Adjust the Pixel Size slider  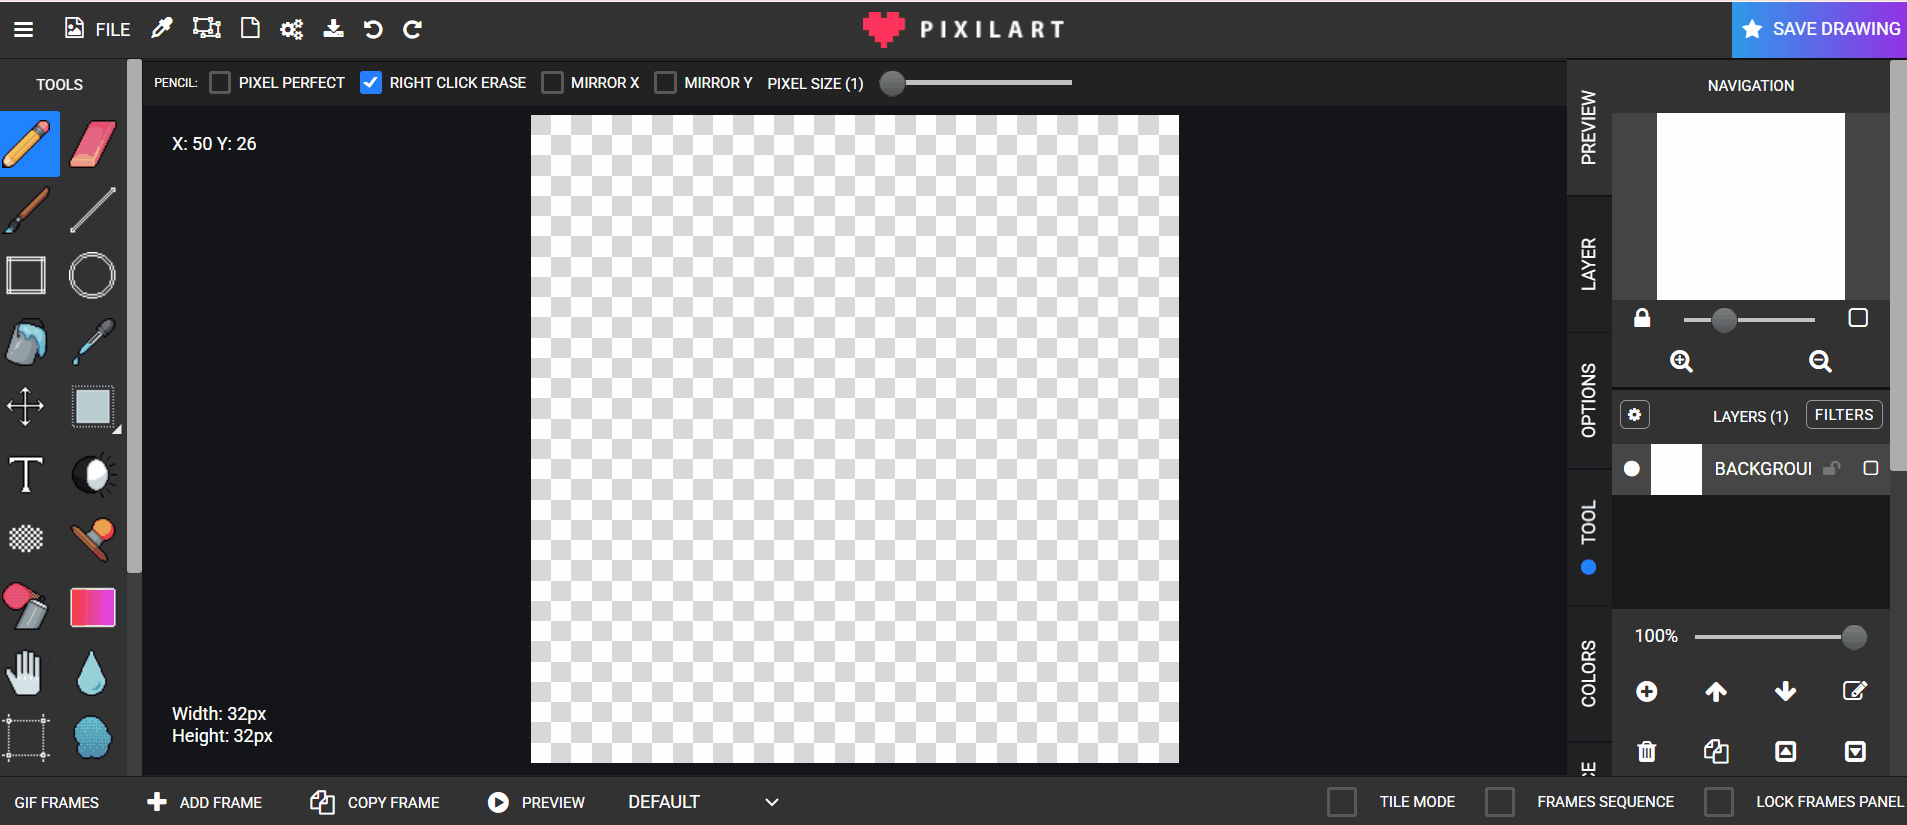point(976,83)
